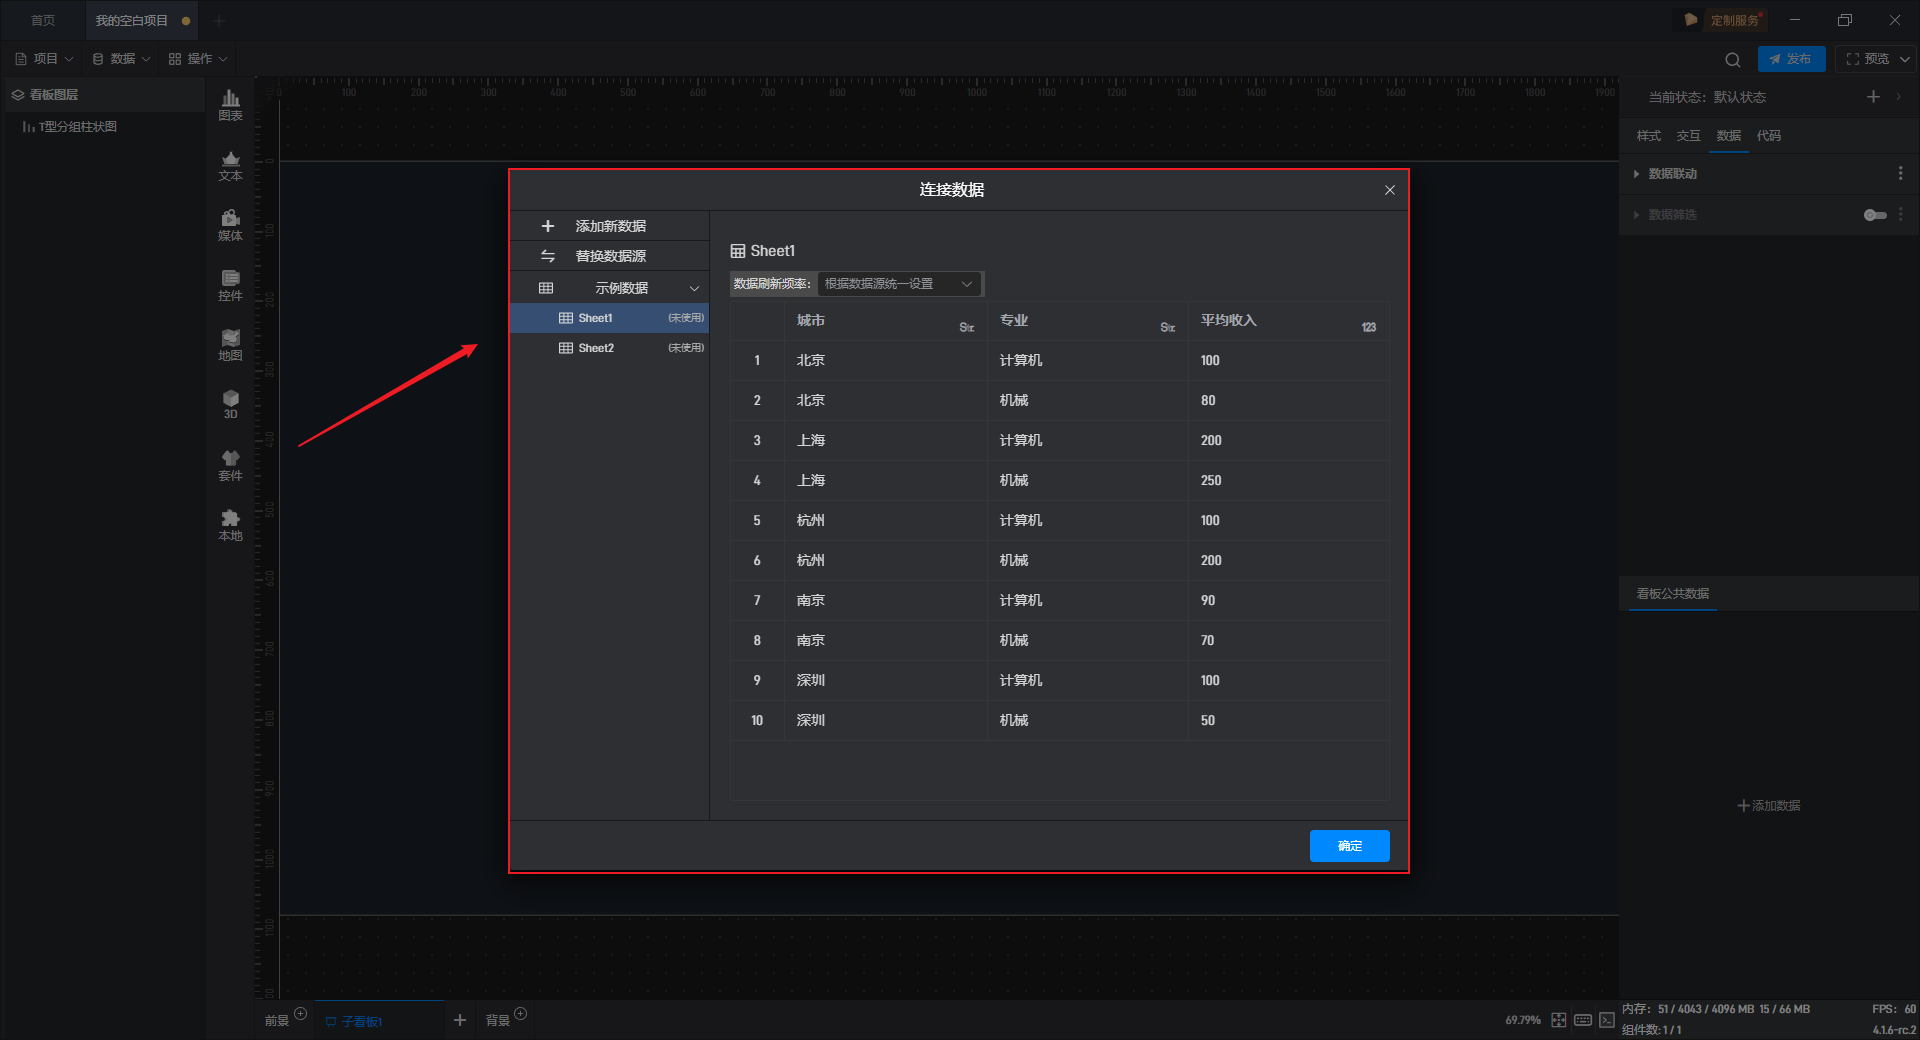Open 数据筛选 three-dot options menu

[x=1900, y=214]
